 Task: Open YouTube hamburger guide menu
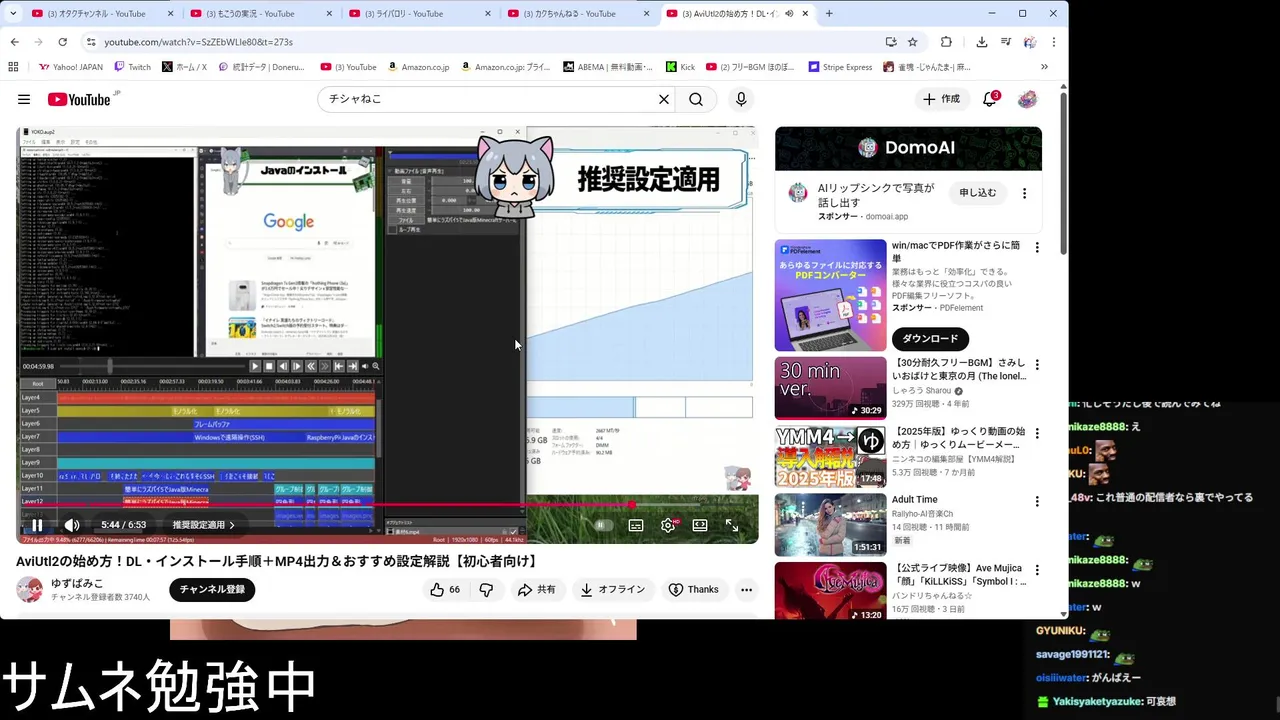[24, 99]
